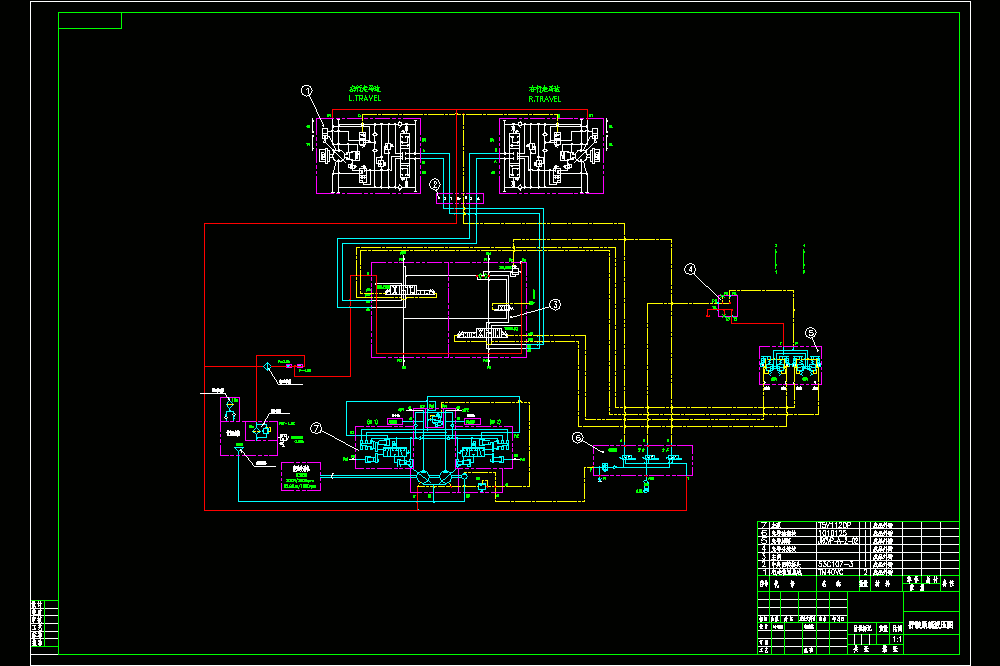The height and width of the screenshot is (666, 1000).
Task: Click the magenta engine data box with green text
Action: coord(301,477)
